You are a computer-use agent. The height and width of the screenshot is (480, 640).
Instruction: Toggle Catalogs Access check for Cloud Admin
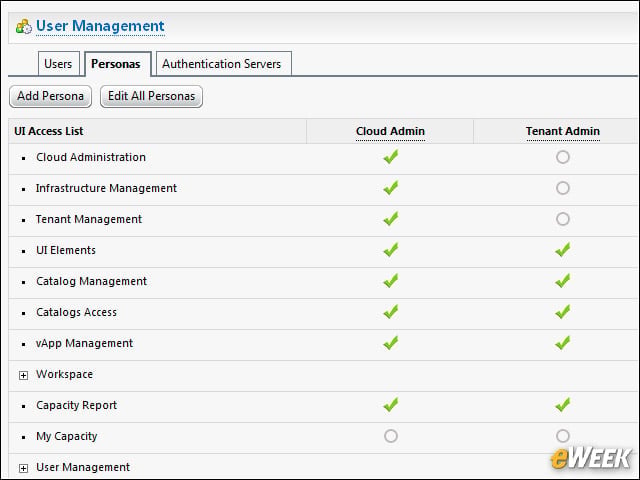click(391, 312)
